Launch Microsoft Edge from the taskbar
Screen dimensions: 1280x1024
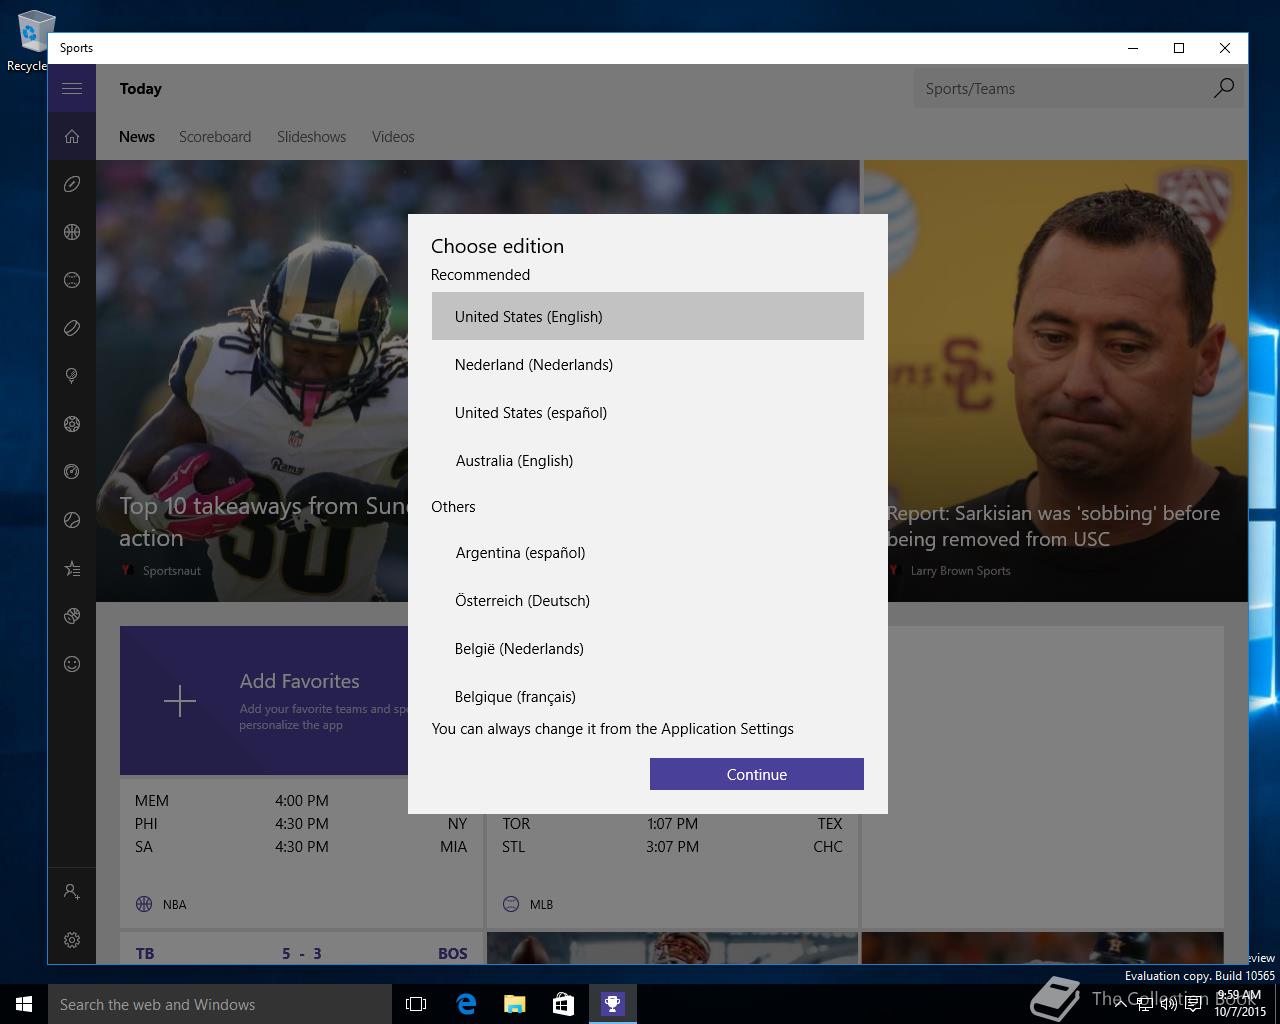pyautogui.click(x=465, y=1004)
